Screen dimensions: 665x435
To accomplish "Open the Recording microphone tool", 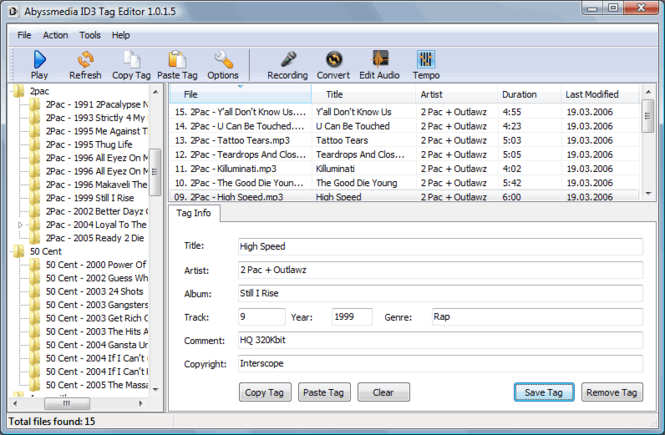I will tap(287, 65).
